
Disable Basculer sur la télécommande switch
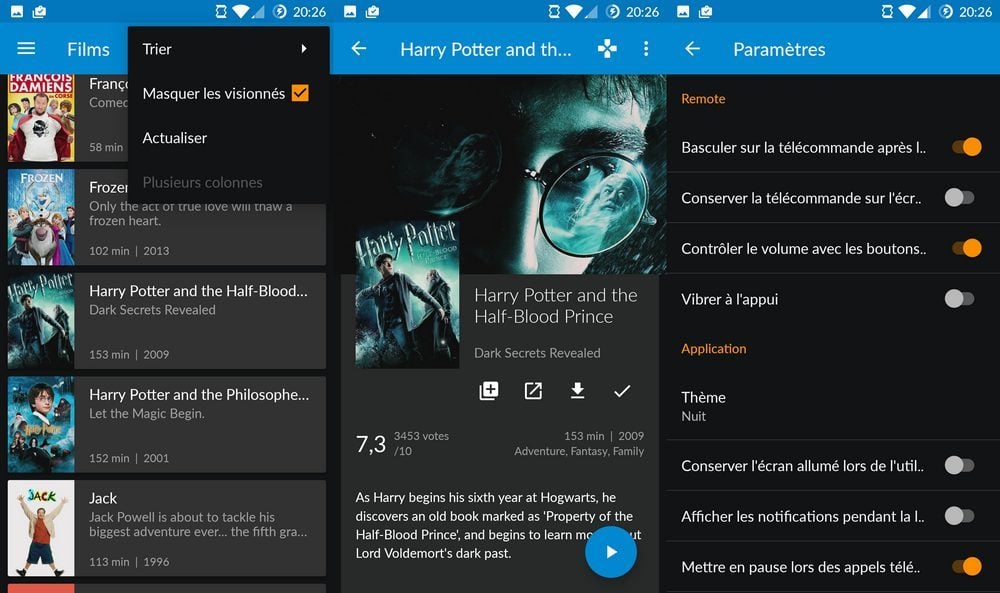pyautogui.click(x=967, y=147)
